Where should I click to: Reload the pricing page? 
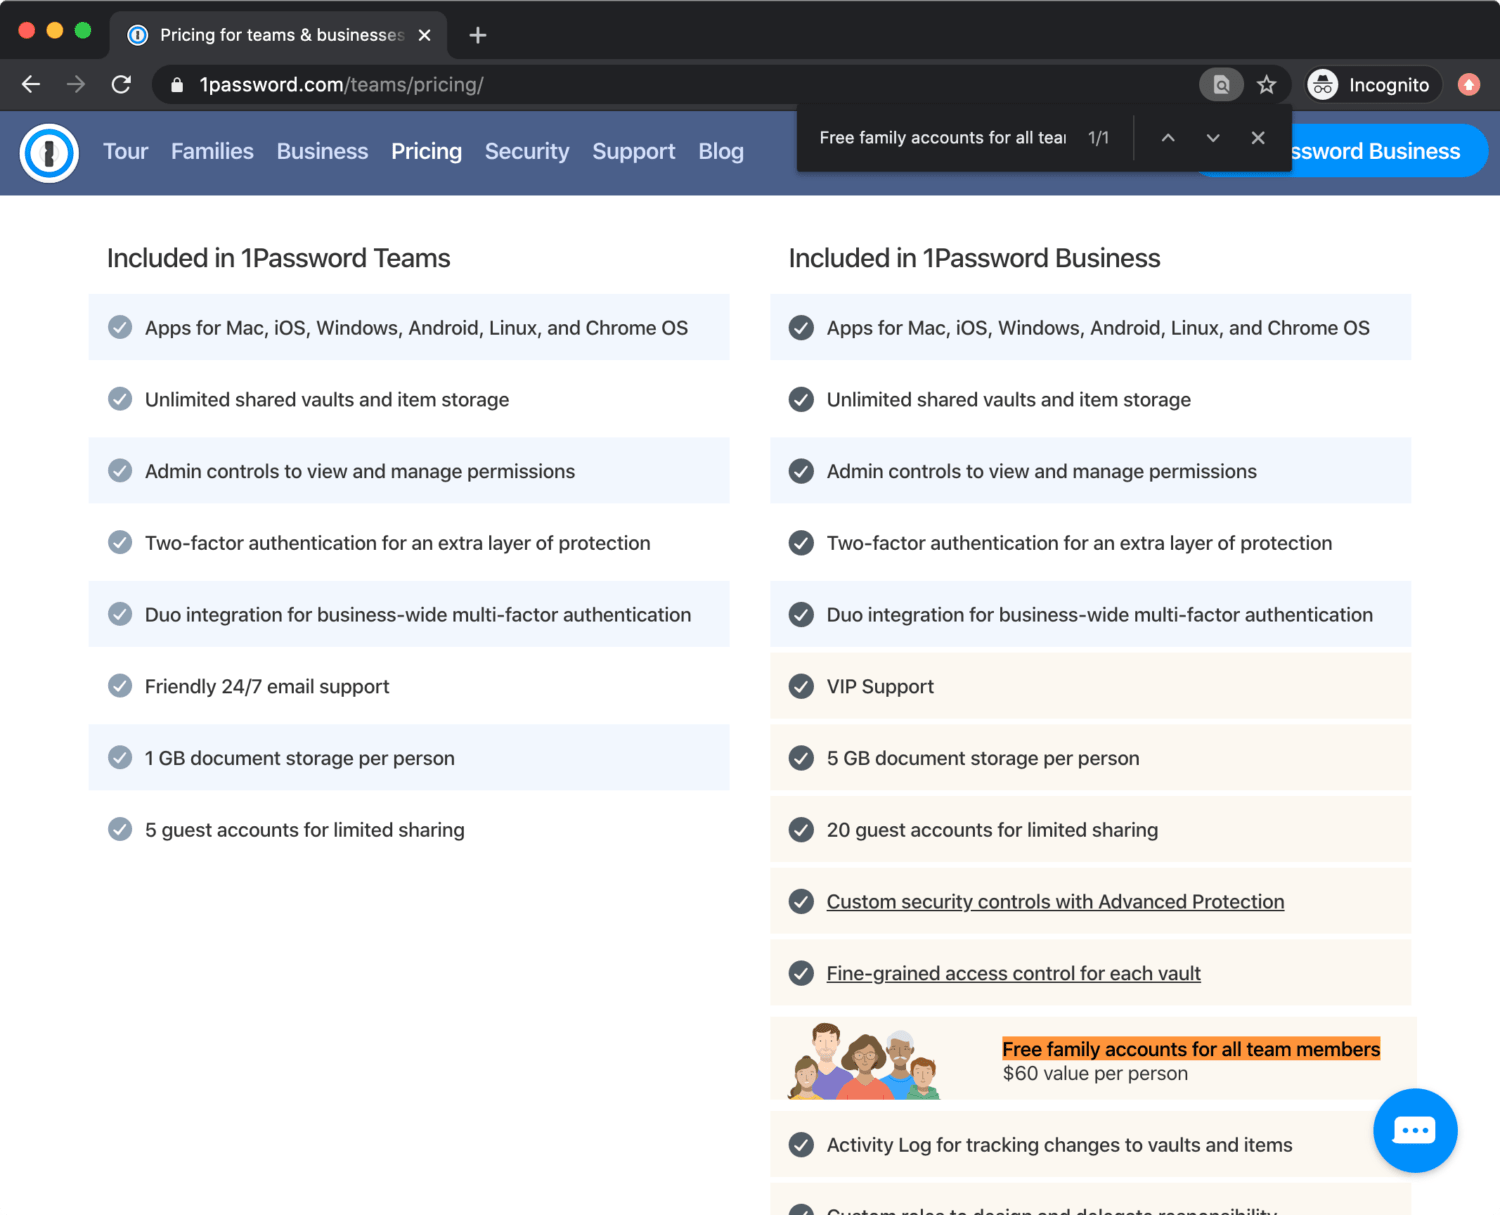(x=121, y=85)
